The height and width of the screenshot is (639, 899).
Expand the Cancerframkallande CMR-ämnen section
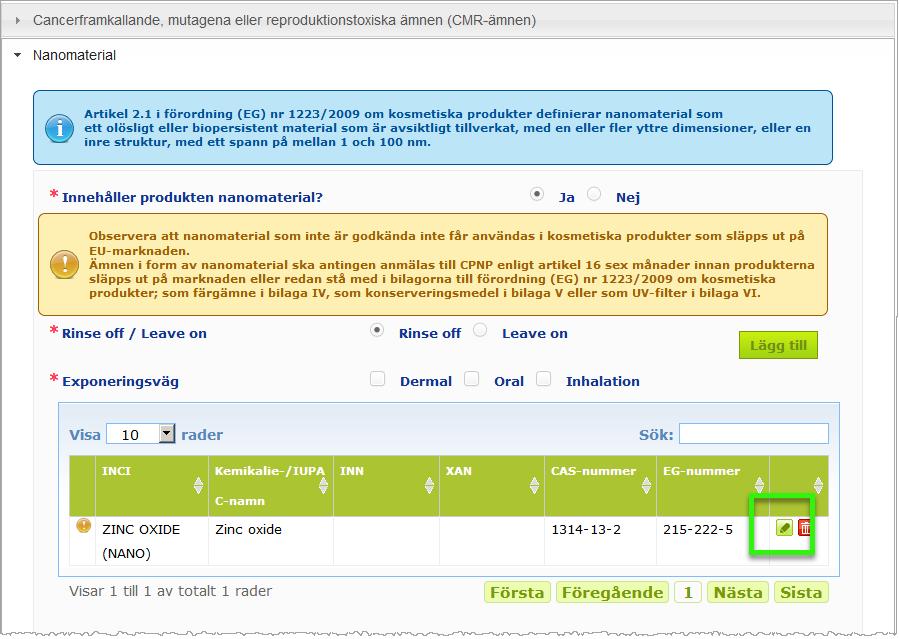click(284, 20)
